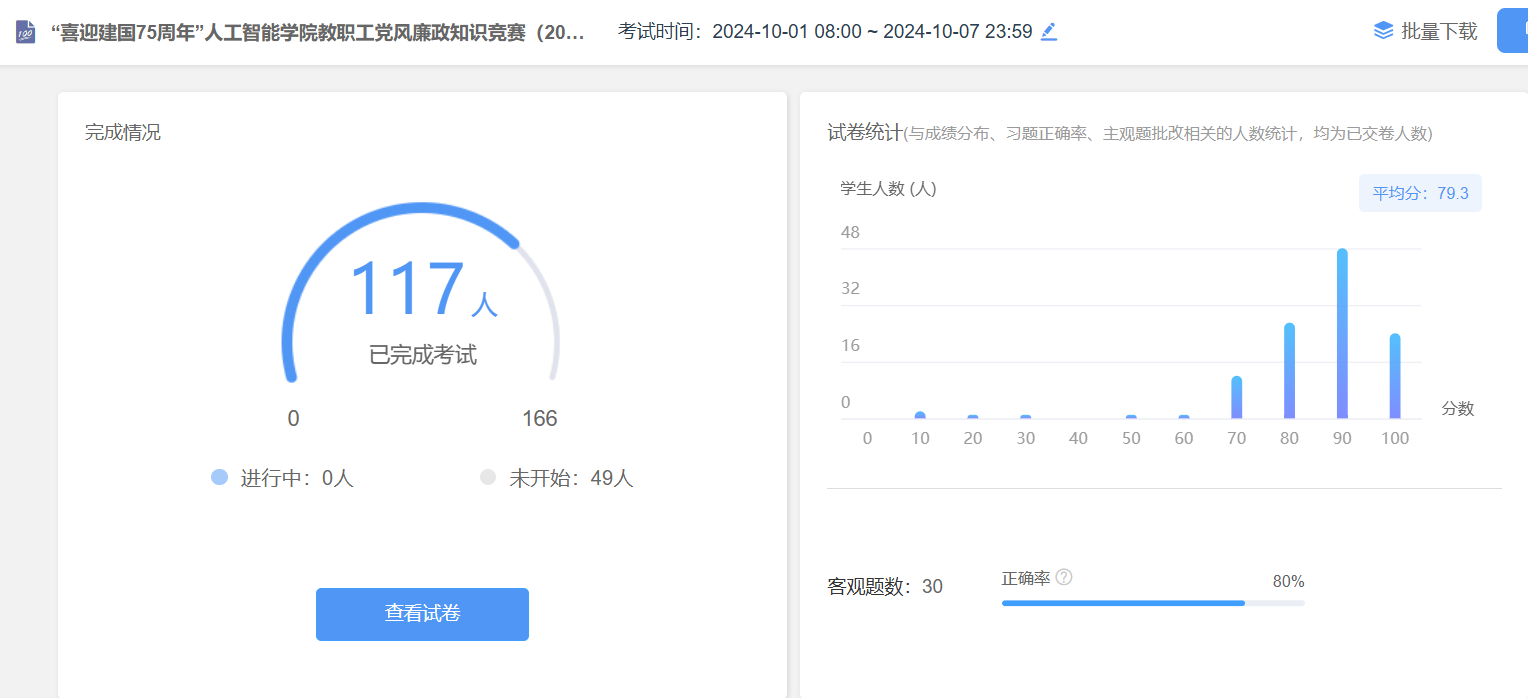Click the 117人 completed count
1528x698 pixels.
click(421, 290)
